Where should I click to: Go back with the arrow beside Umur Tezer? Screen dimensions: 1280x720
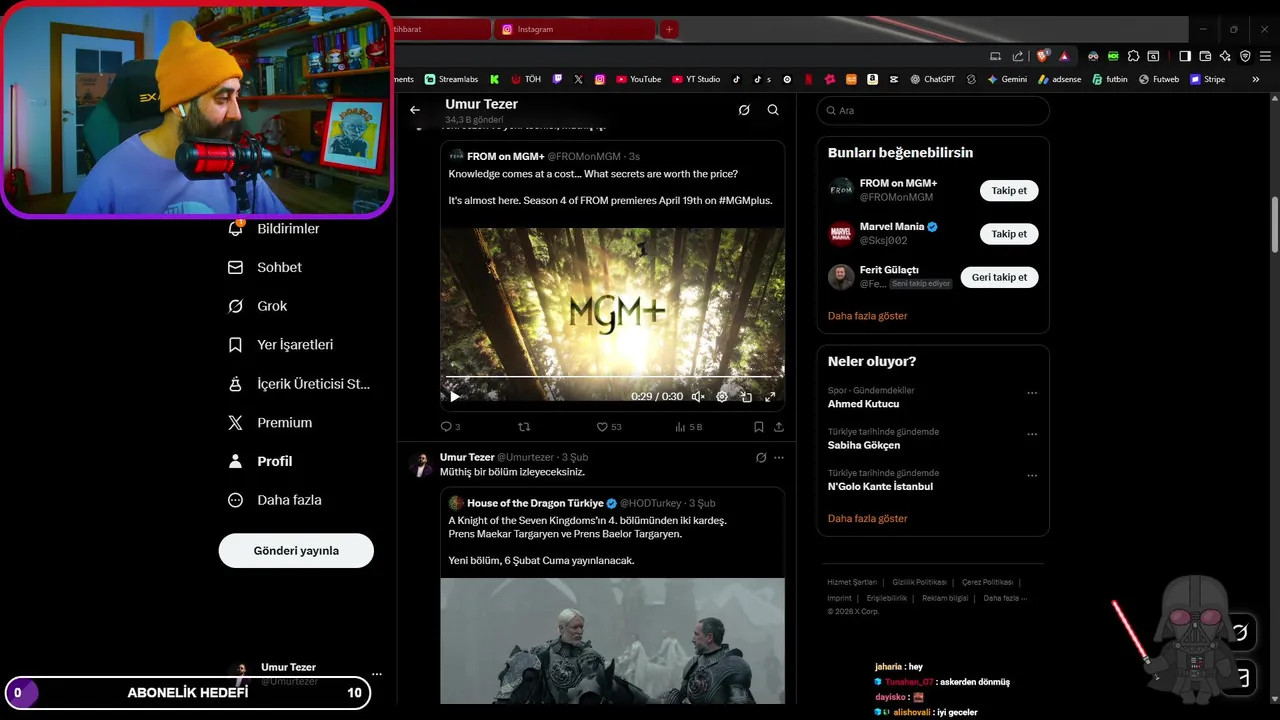[415, 110]
